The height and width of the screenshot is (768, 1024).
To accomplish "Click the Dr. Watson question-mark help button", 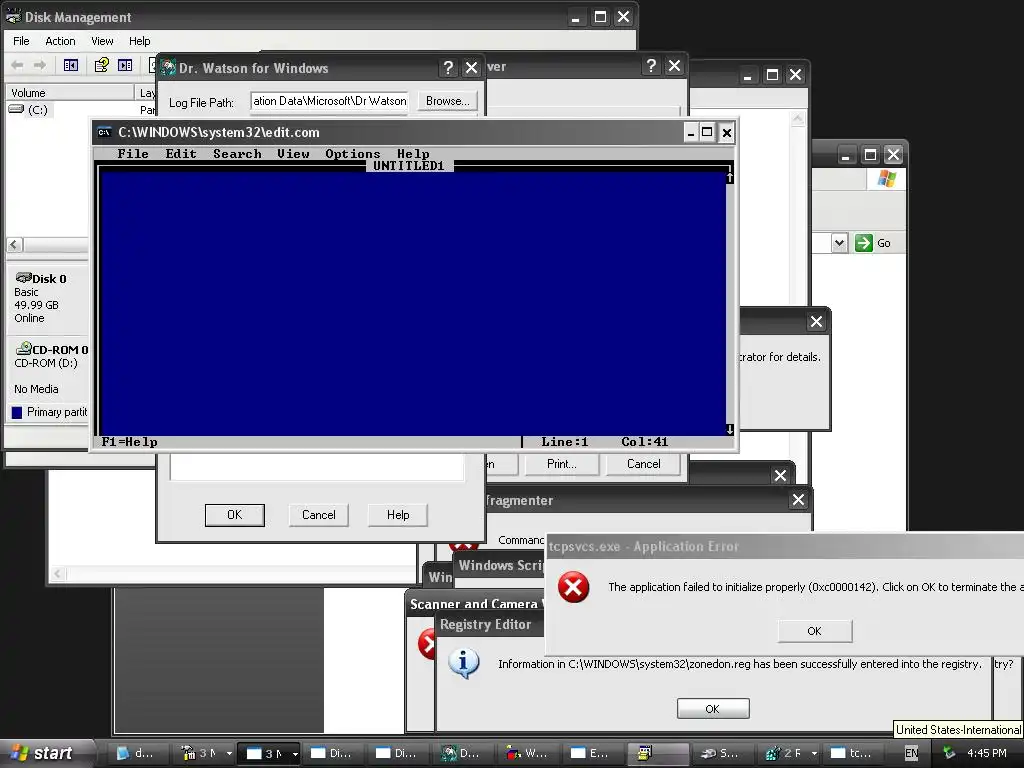I will click(x=448, y=68).
